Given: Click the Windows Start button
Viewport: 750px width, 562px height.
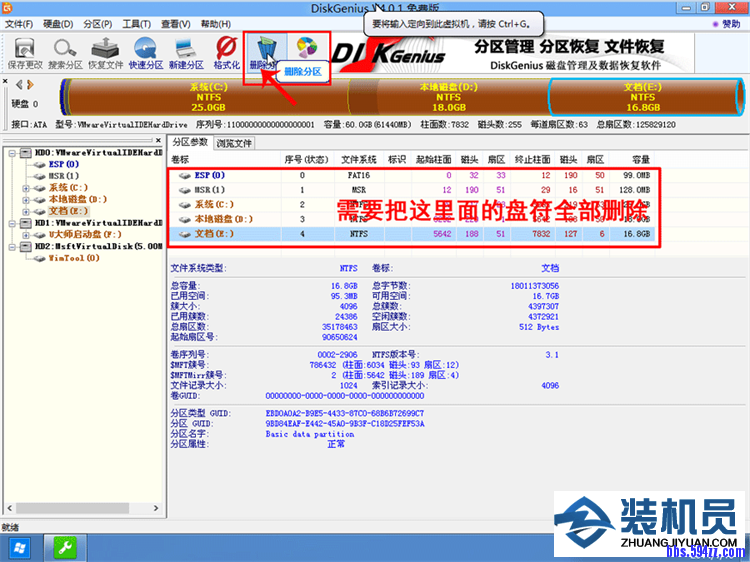Looking at the screenshot, I should 19,548.
